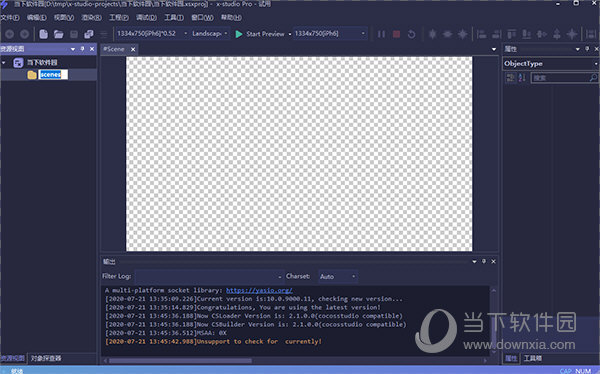Pause the running preview
The image size is (600, 374).
[381, 34]
